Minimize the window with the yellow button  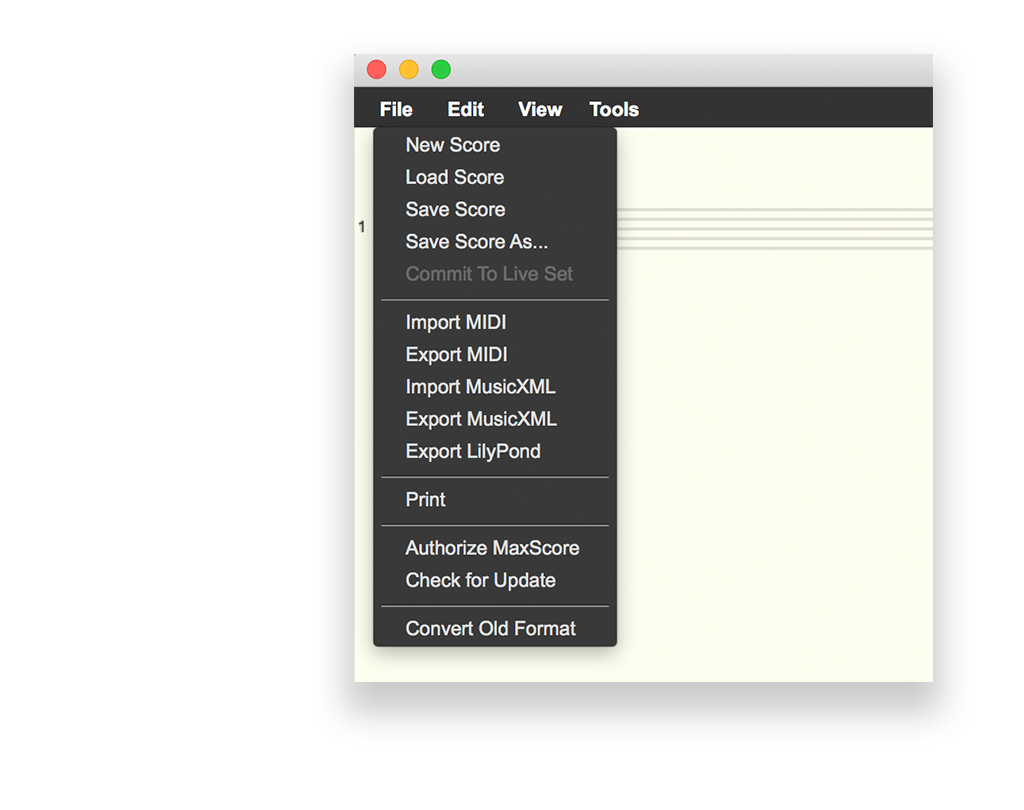(x=409, y=69)
